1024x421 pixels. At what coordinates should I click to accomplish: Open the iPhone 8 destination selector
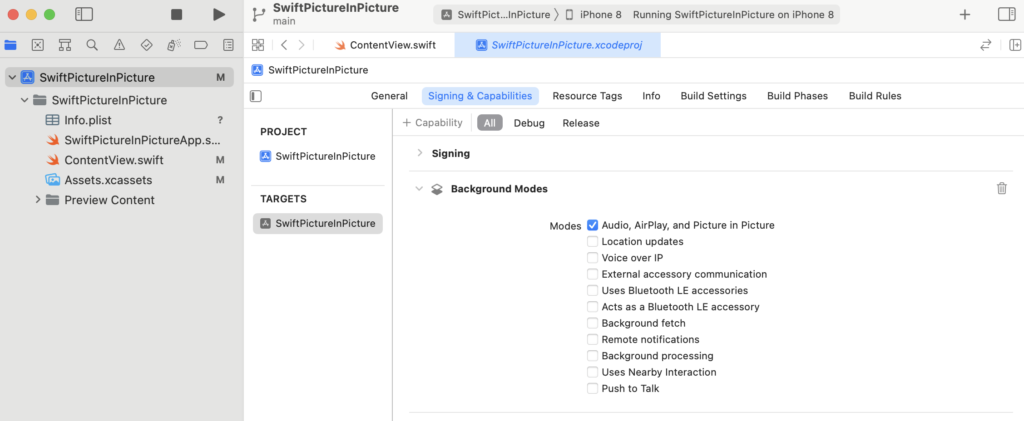point(593,14)
